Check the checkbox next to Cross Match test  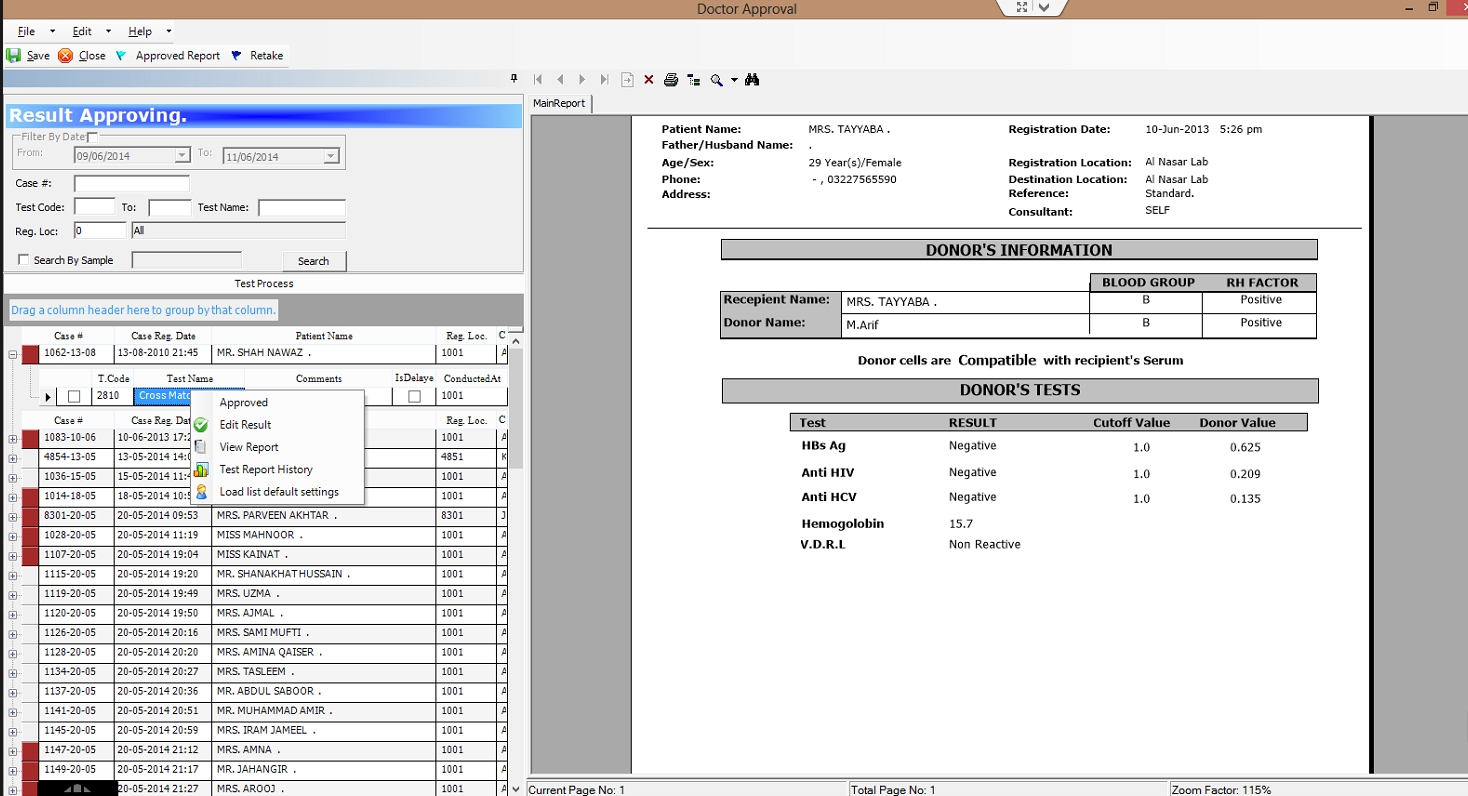pyautogui.click(x=73, y=395)
